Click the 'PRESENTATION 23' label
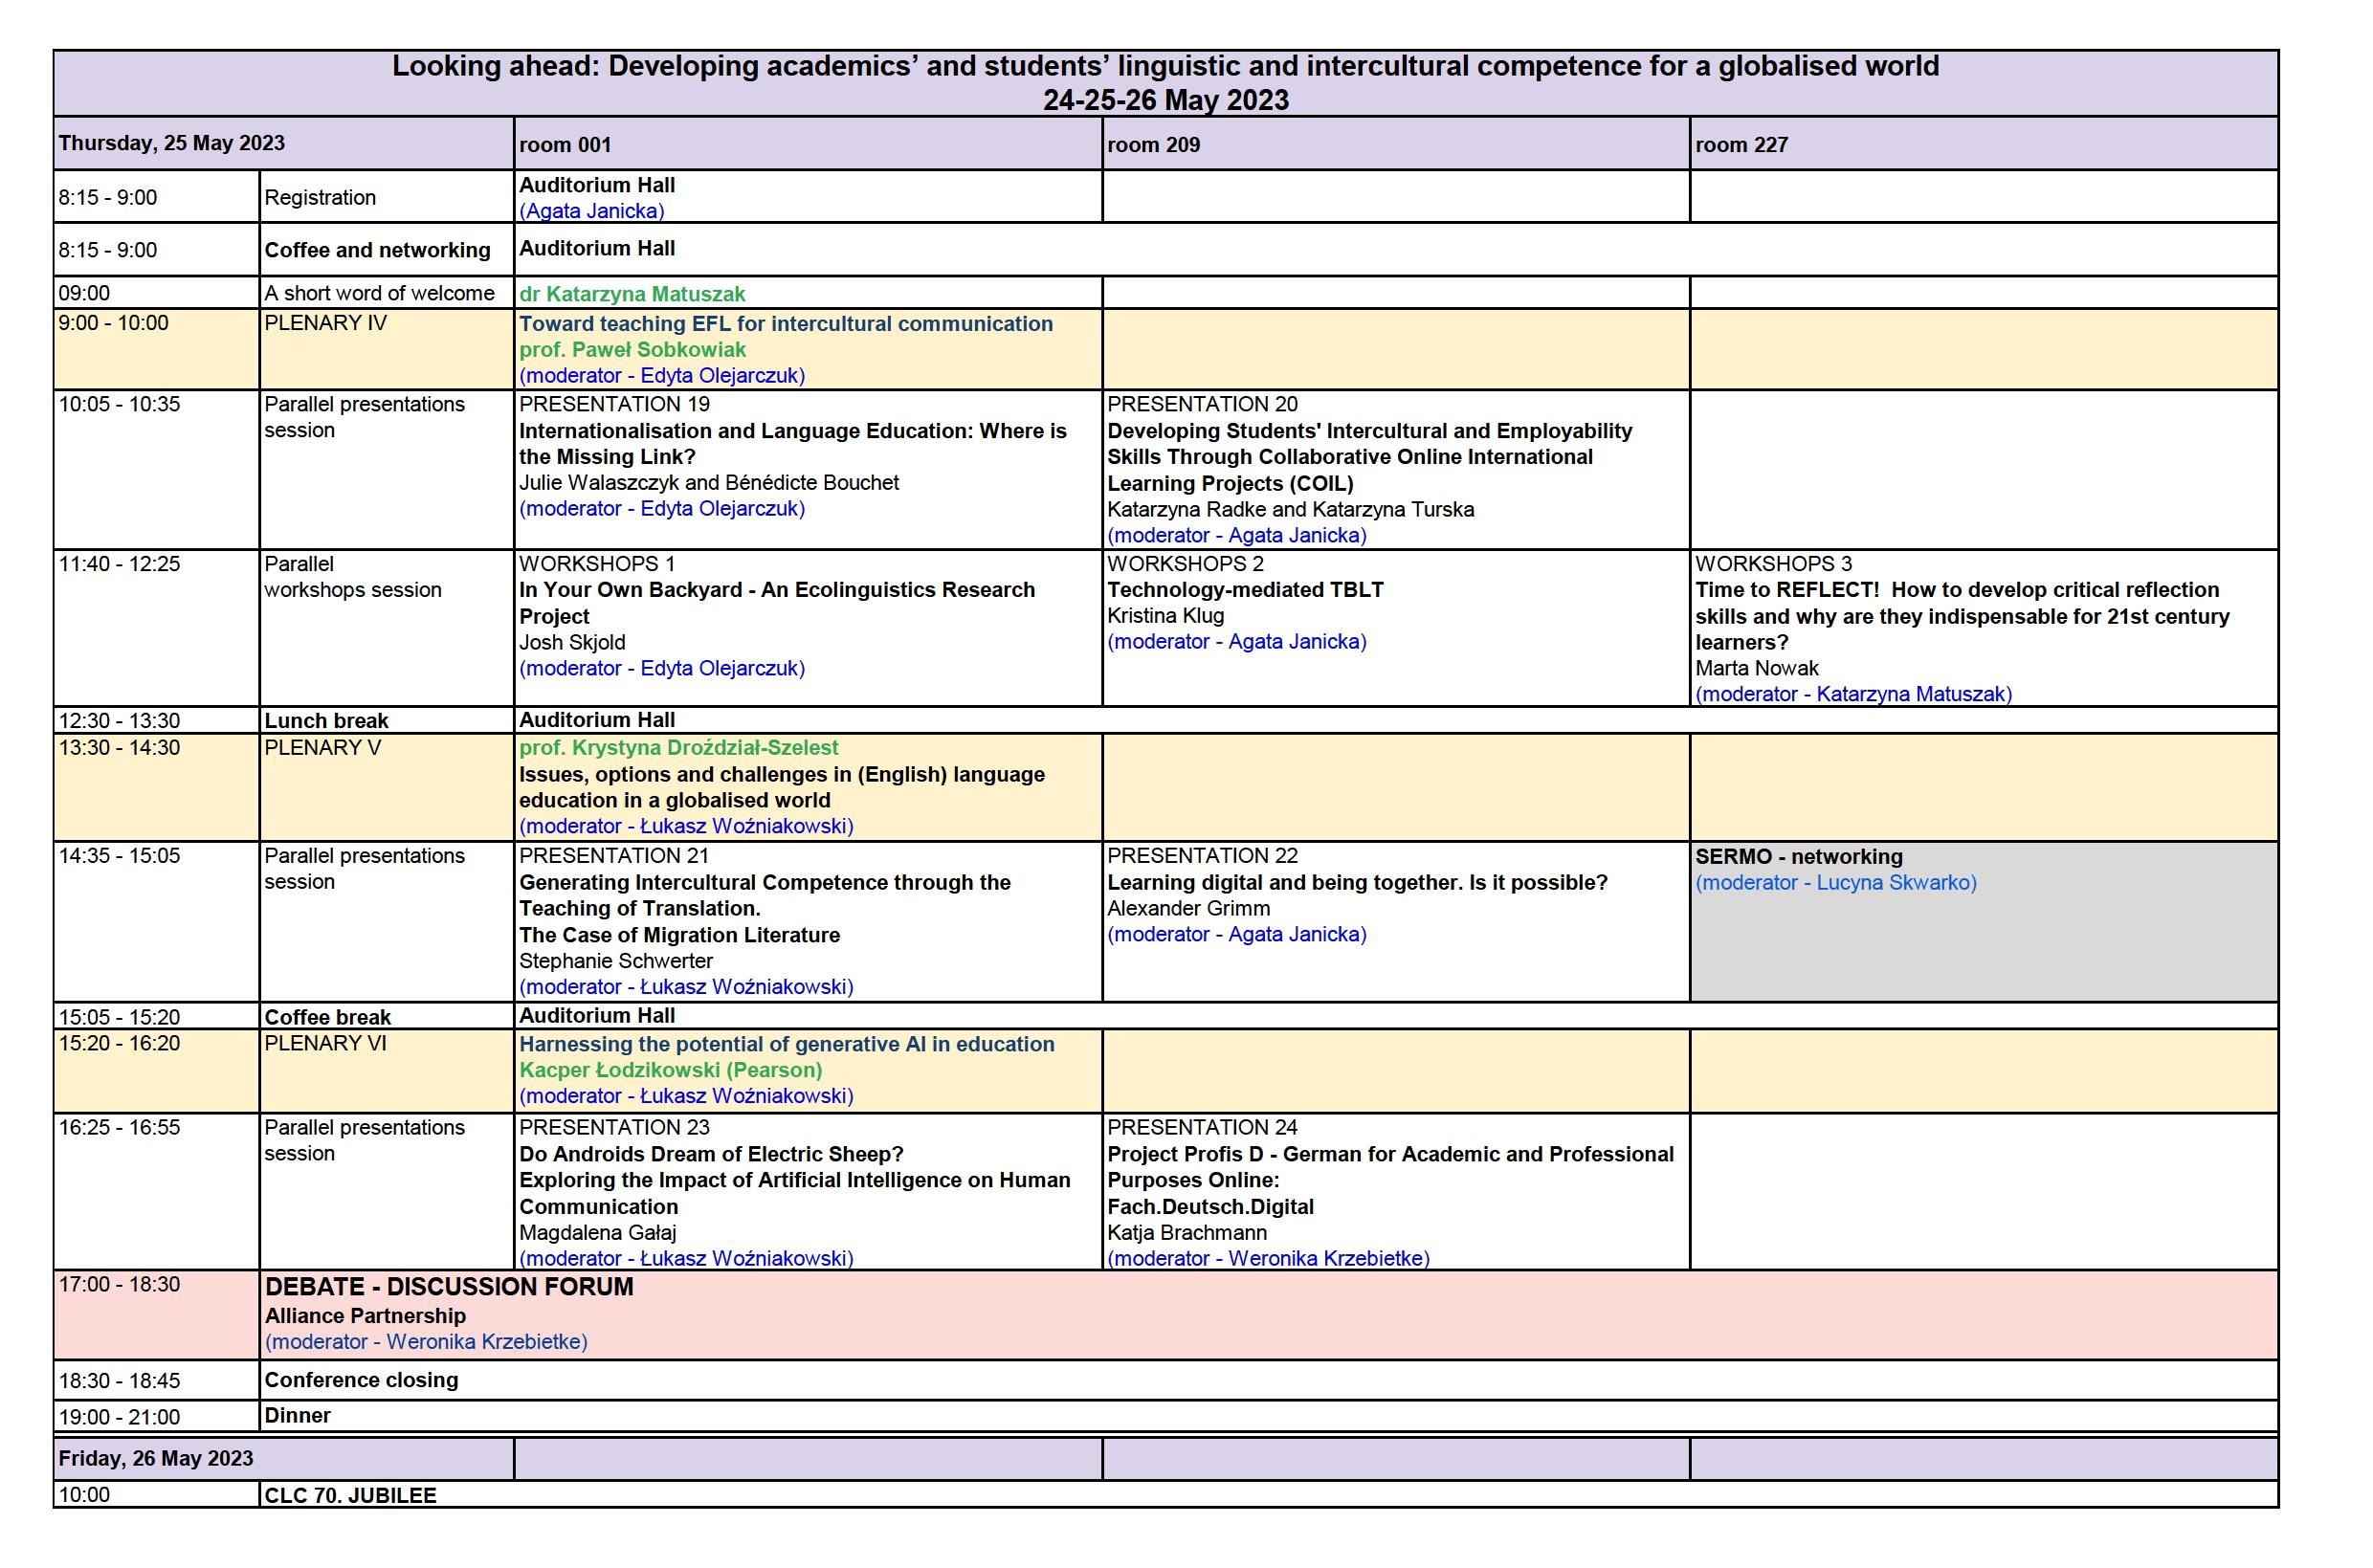 point(614,1127)
